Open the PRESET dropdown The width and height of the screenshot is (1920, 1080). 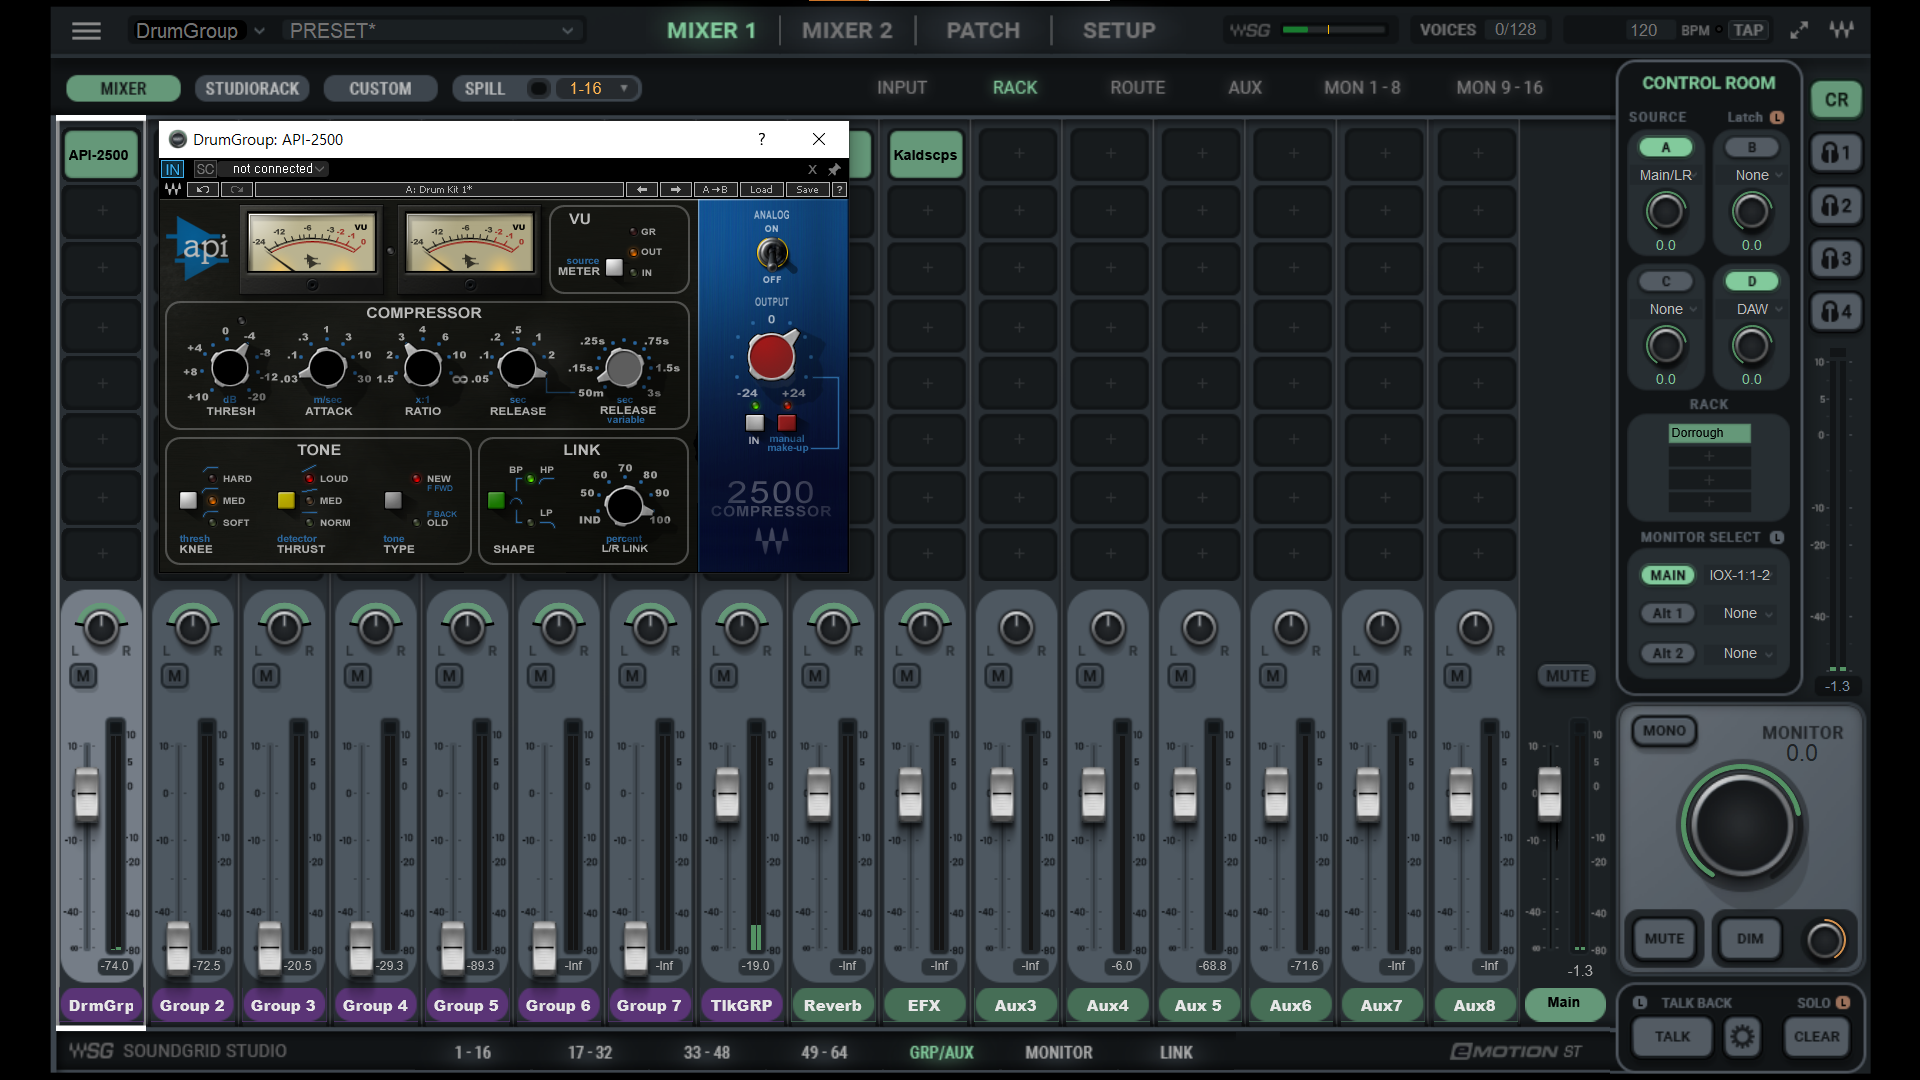(432, 31)
